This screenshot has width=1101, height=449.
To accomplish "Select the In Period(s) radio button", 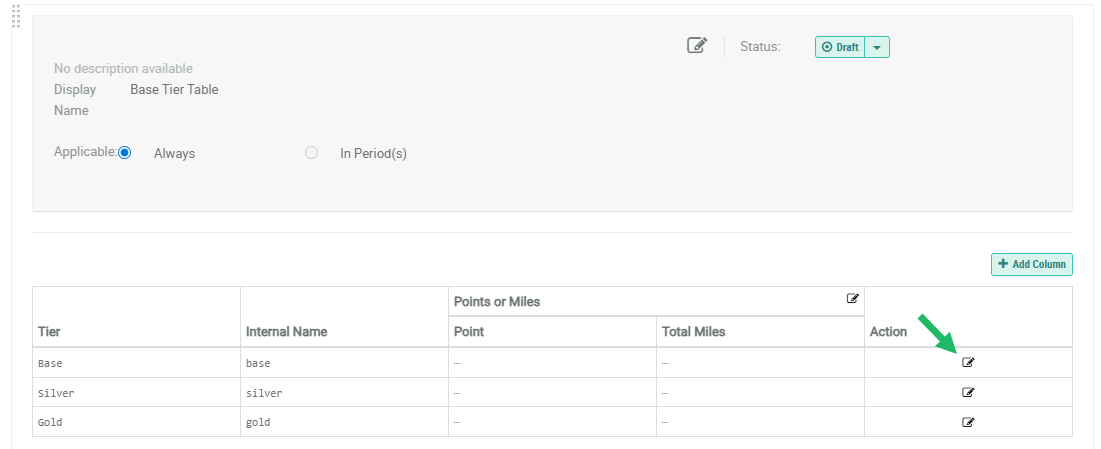I will click(x=312, y=153).
